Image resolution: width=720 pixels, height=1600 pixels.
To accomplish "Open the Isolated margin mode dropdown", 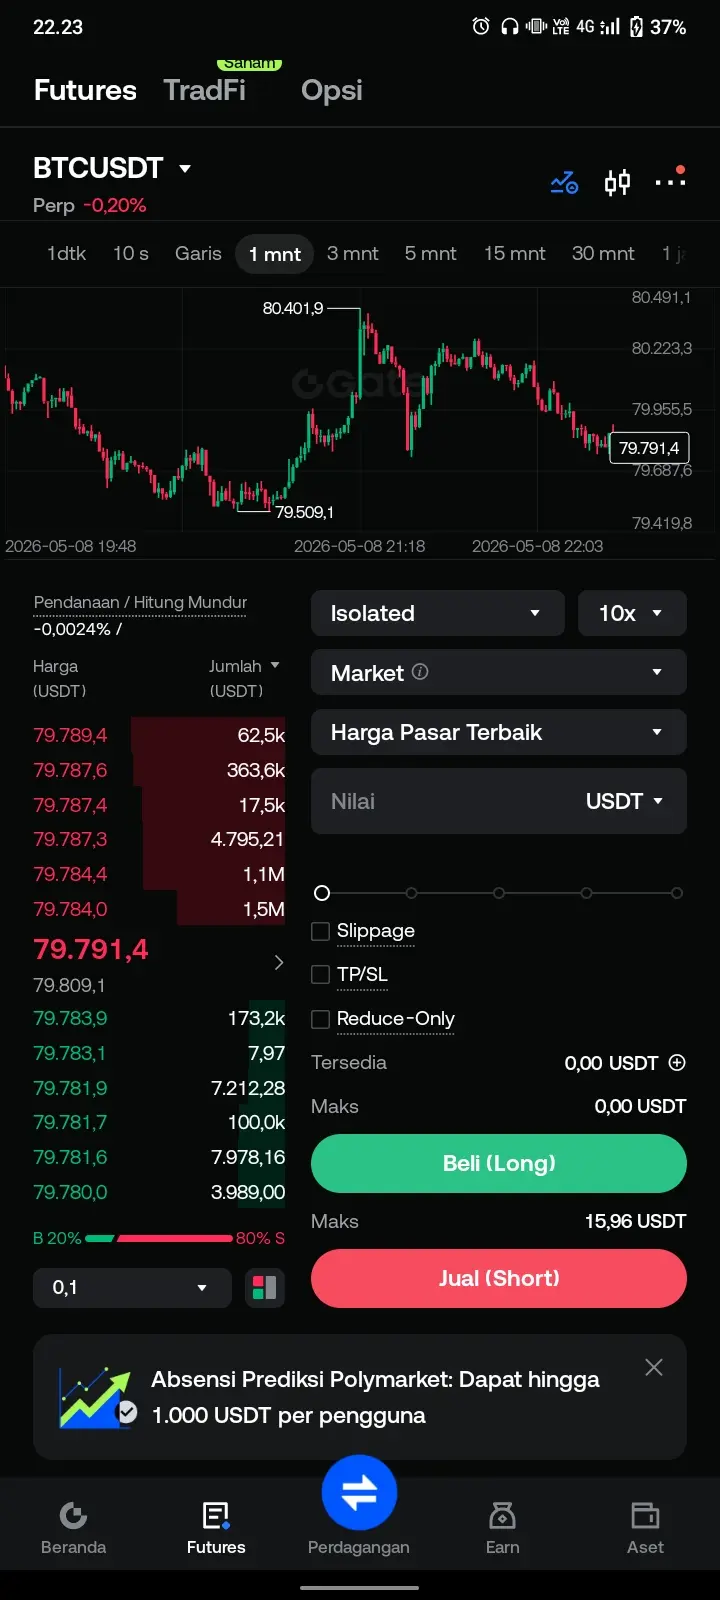I will pyautogui.click(x=438, y=613).
